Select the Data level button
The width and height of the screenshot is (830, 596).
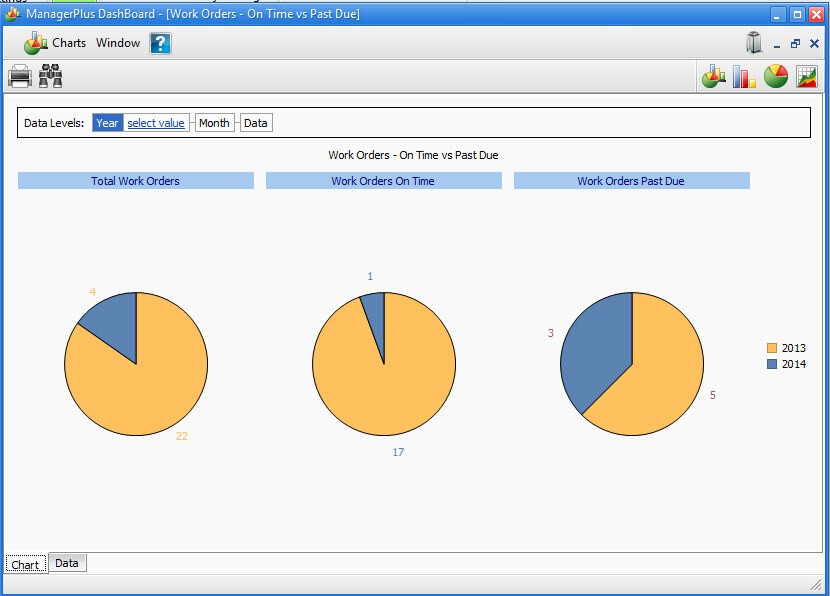click(256, 123)
